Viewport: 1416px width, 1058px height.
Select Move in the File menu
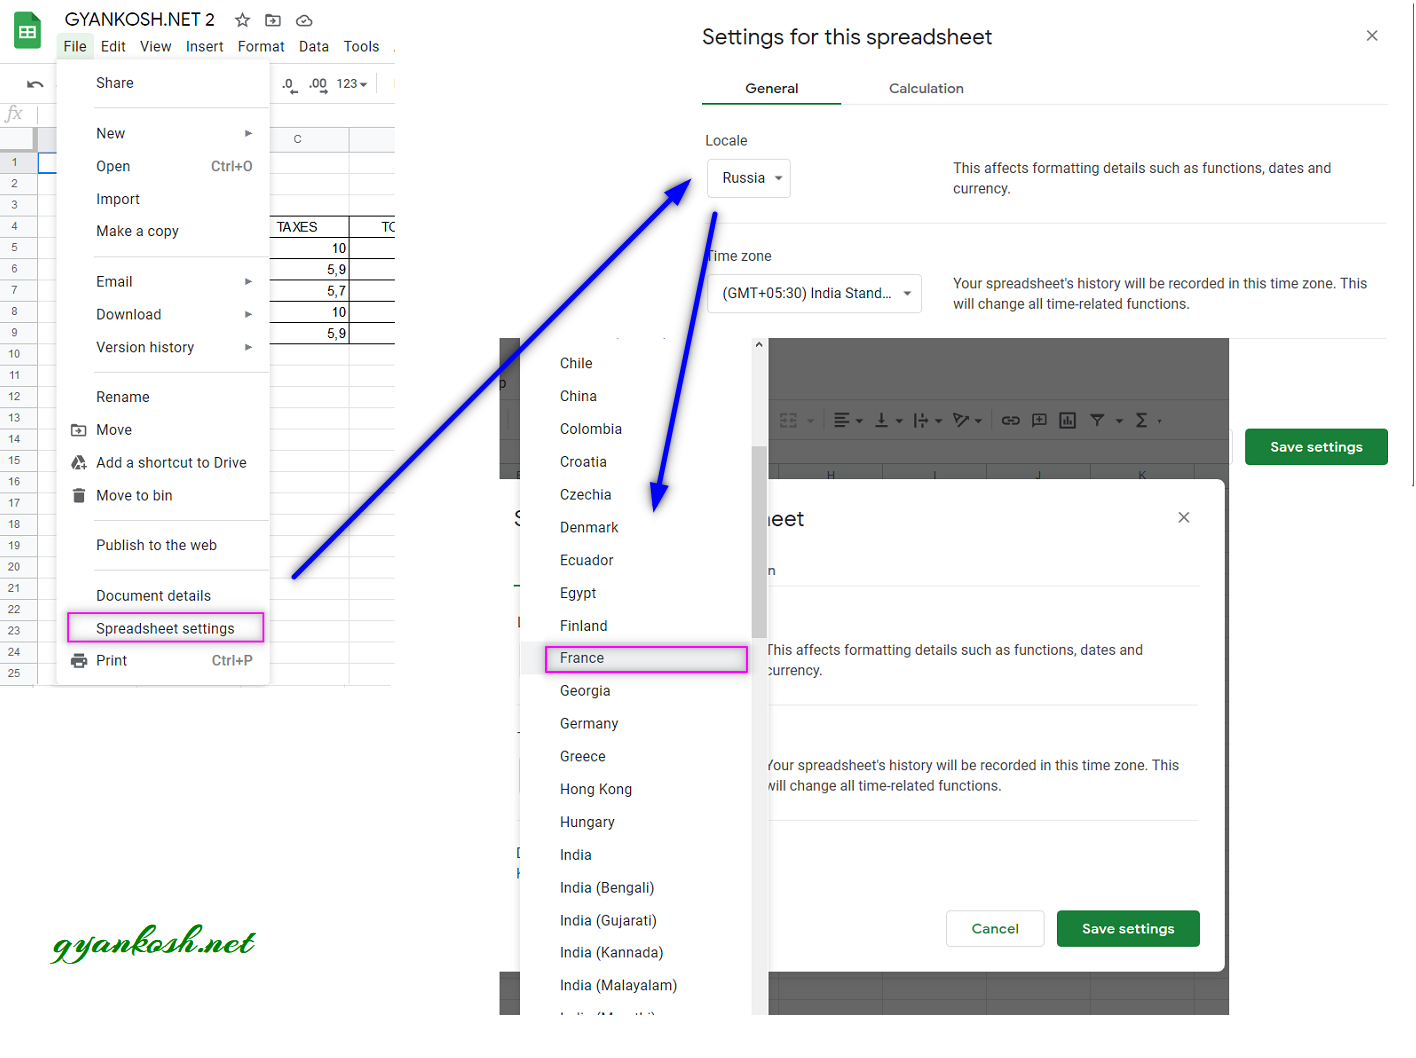pos(163,430)
